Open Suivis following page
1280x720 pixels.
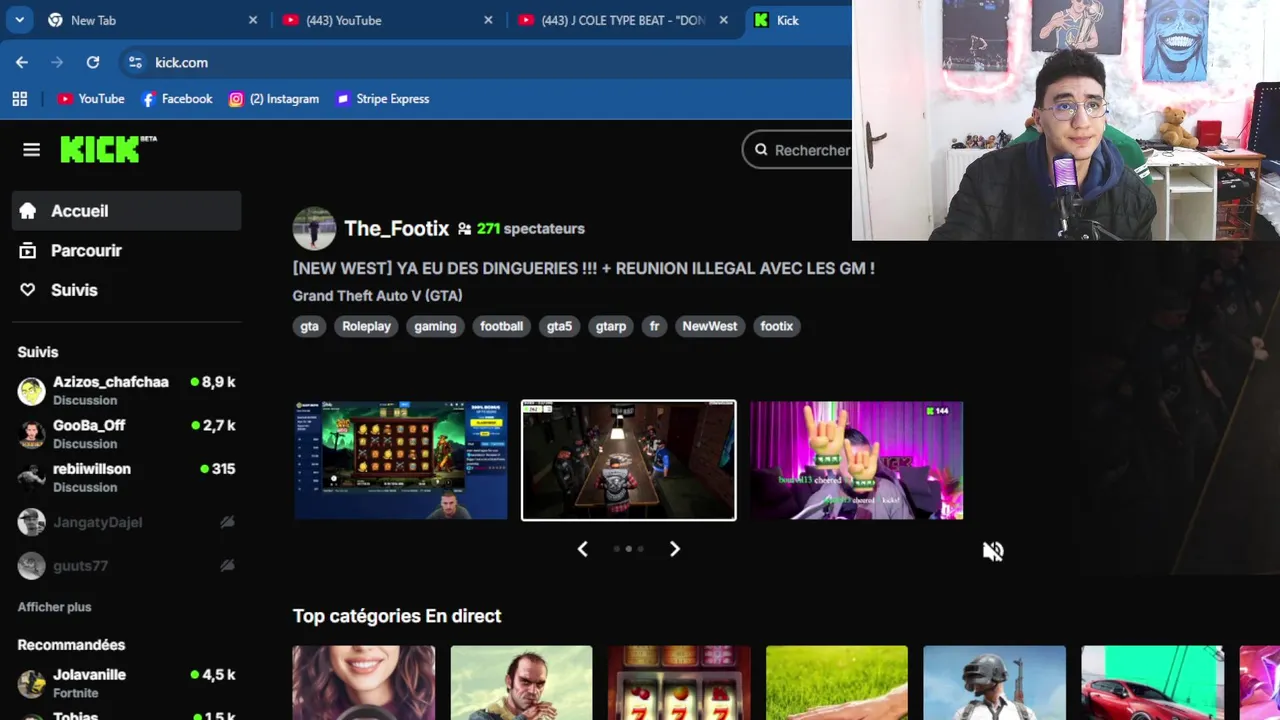126,290
